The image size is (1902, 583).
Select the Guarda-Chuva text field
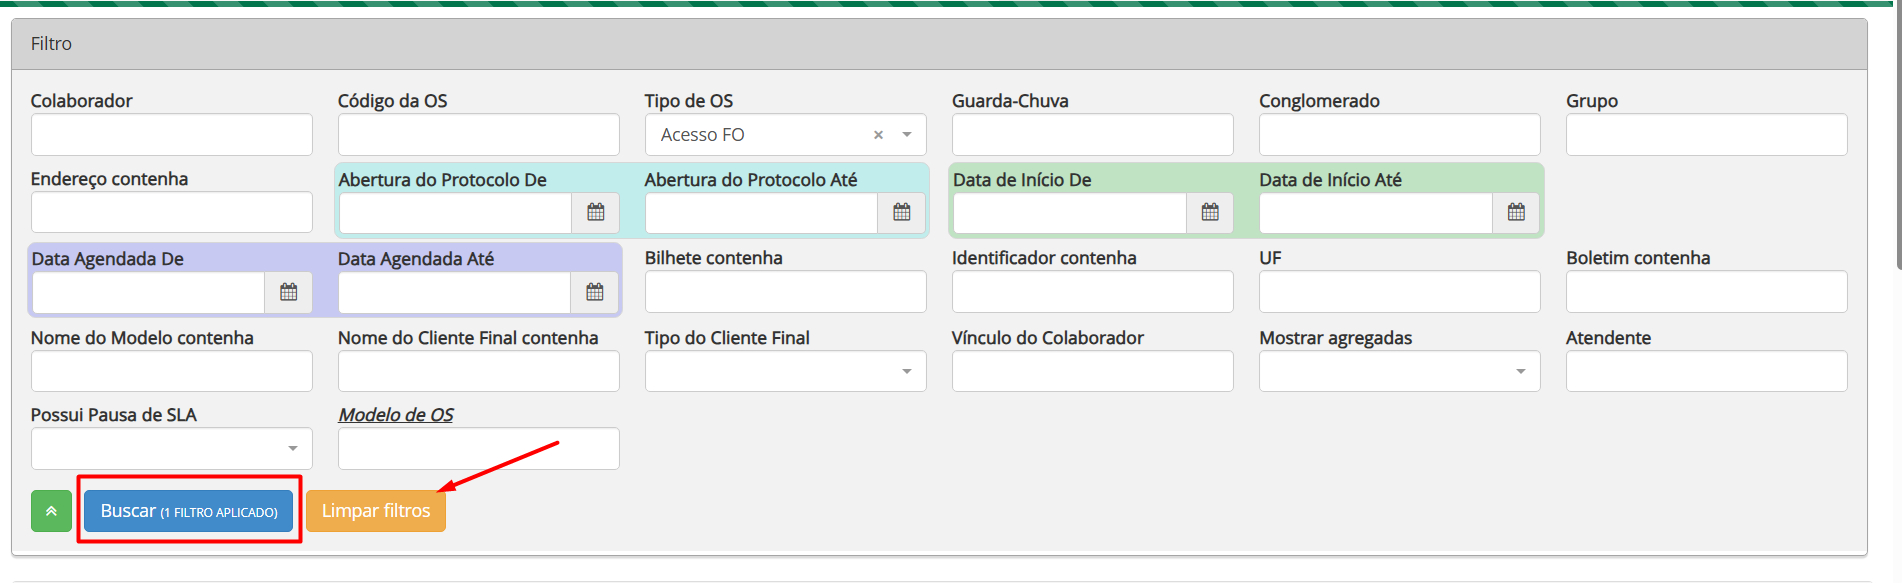click(x=1092, y=135)
